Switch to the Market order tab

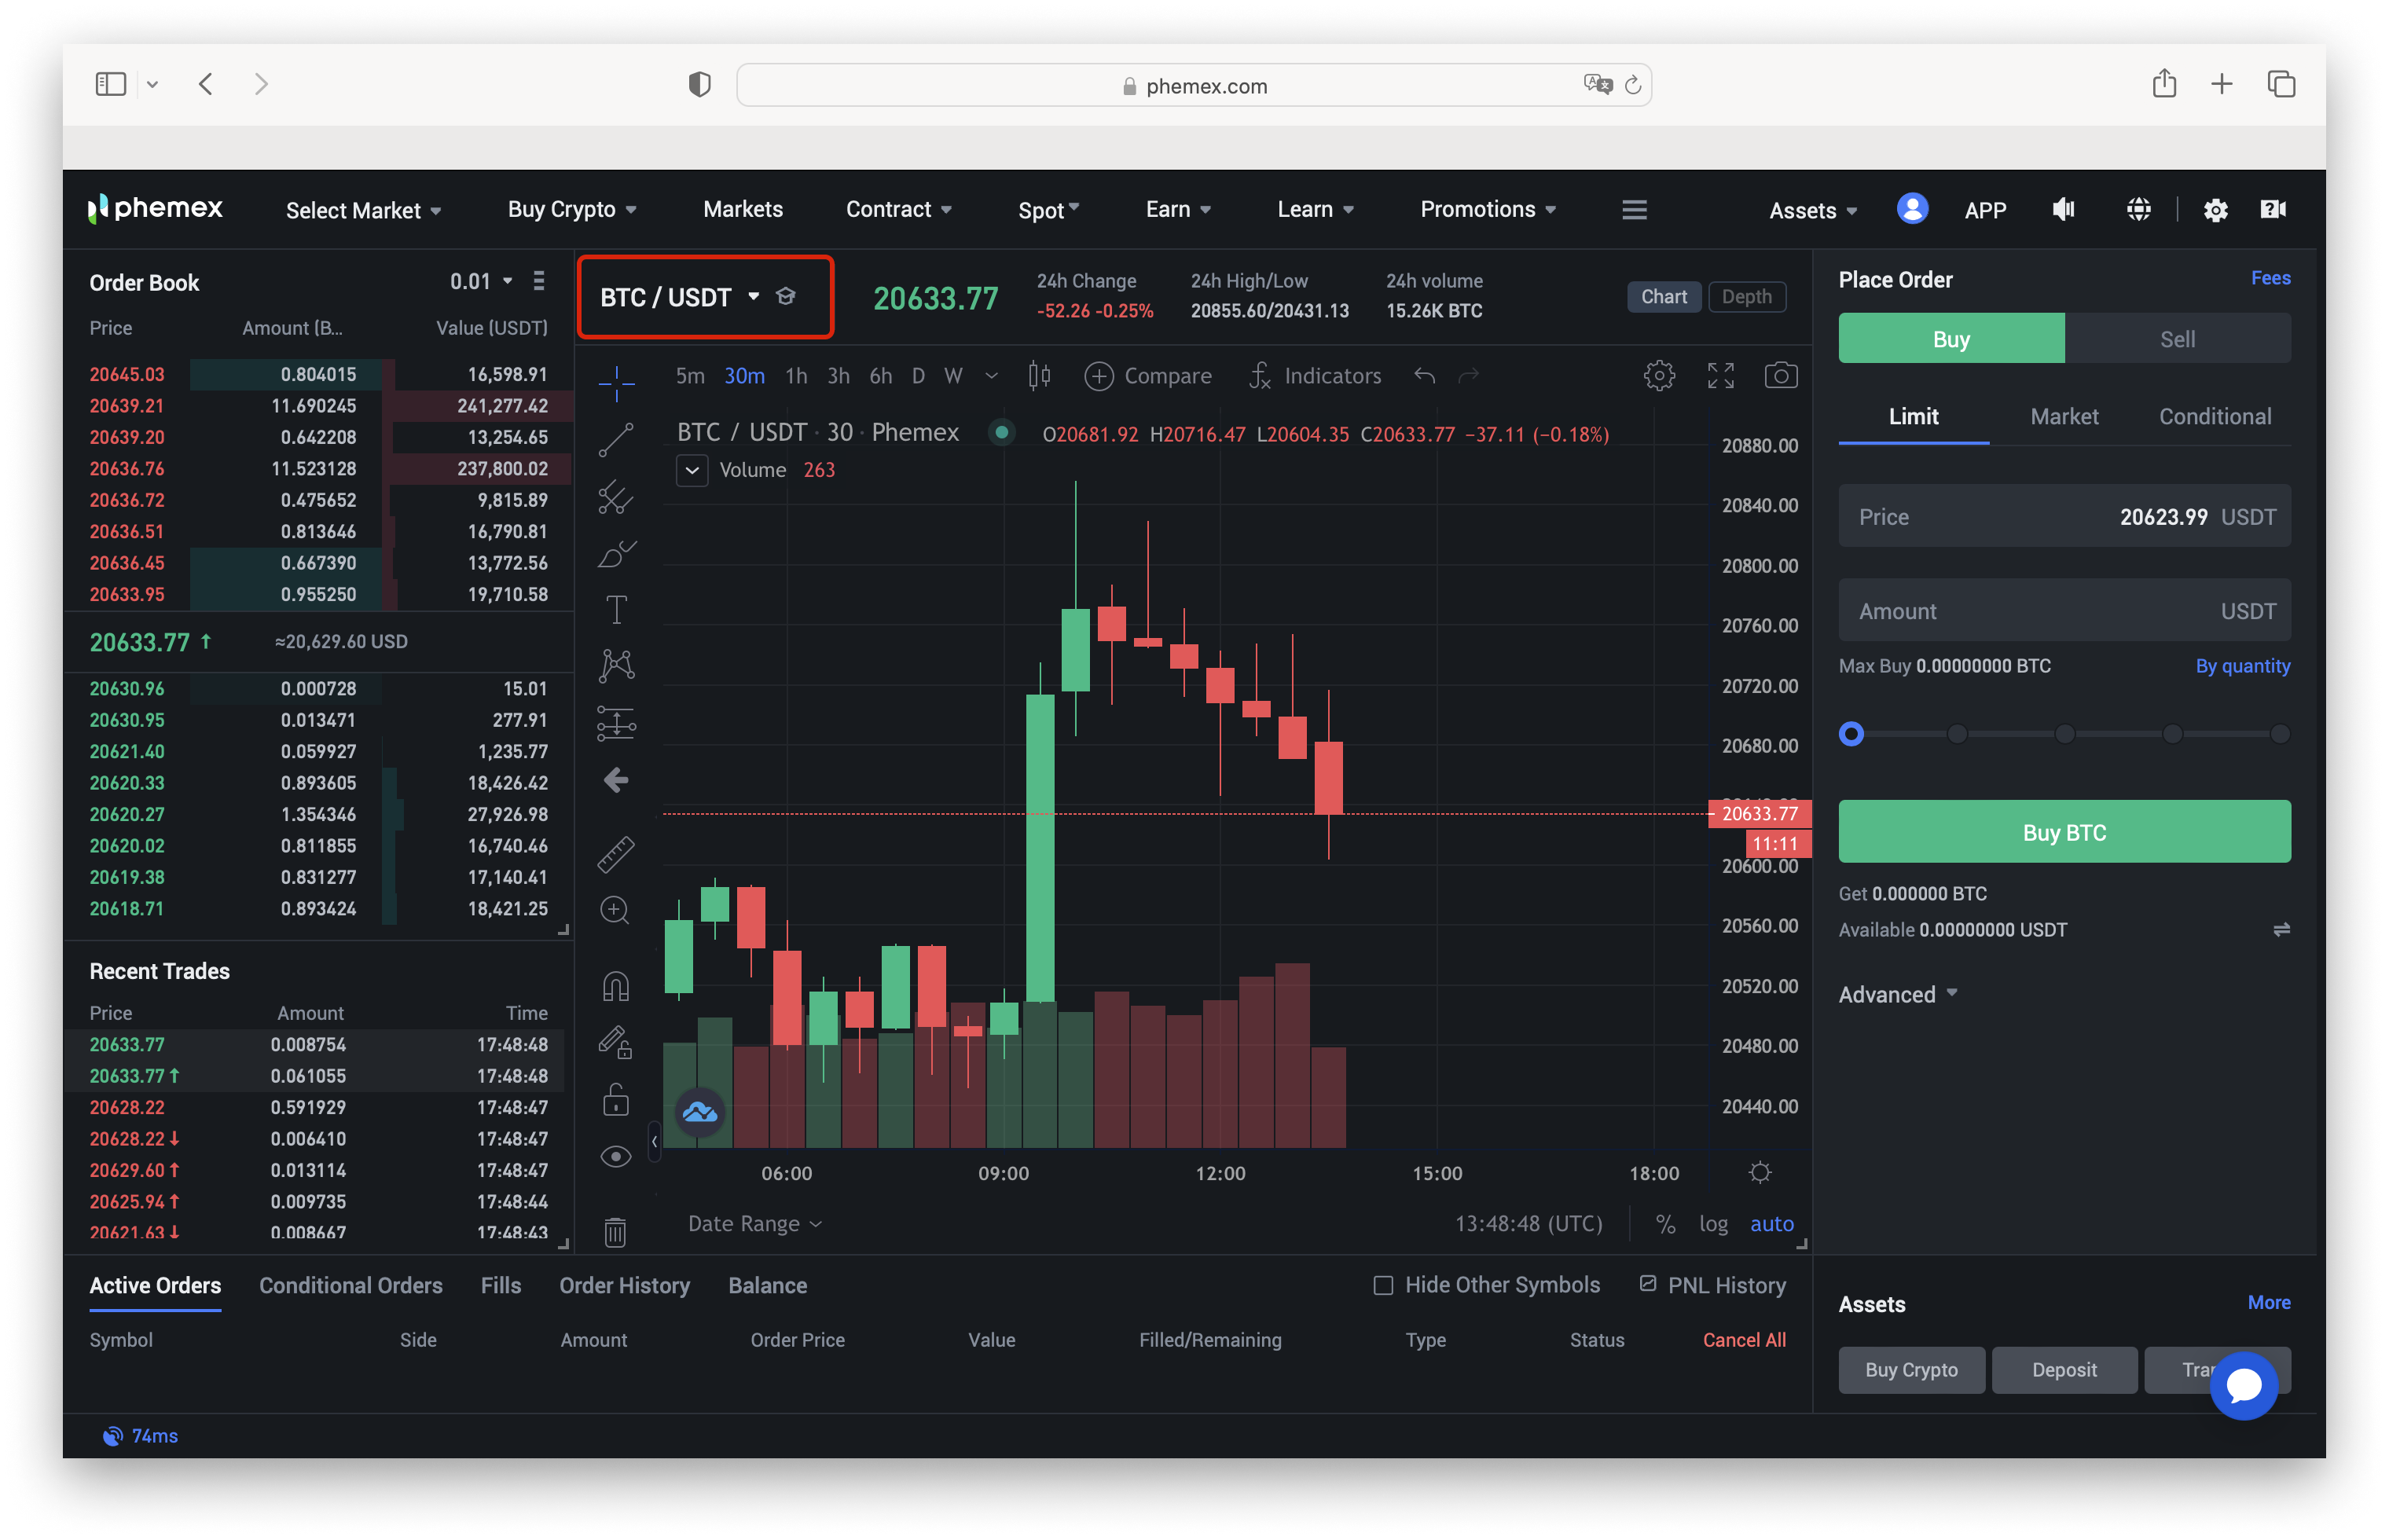(2064, 417)
